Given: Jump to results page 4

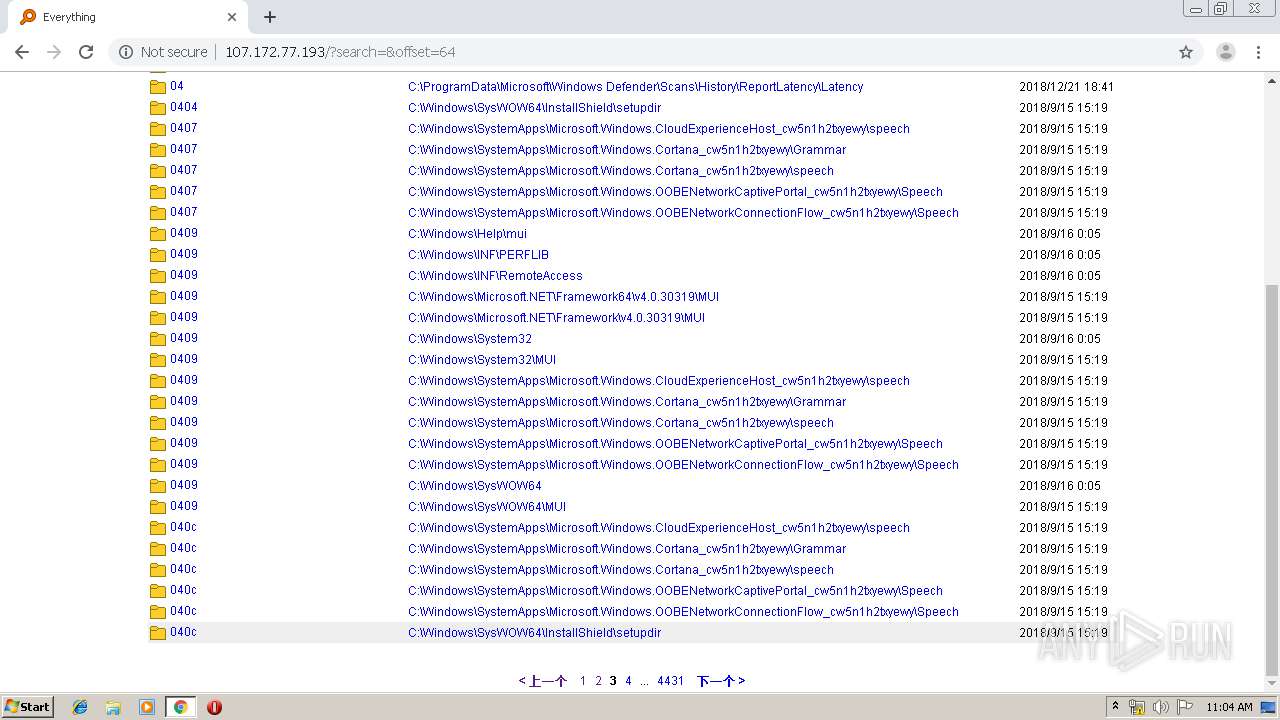Looking at the screenshot, I should 628,681.
